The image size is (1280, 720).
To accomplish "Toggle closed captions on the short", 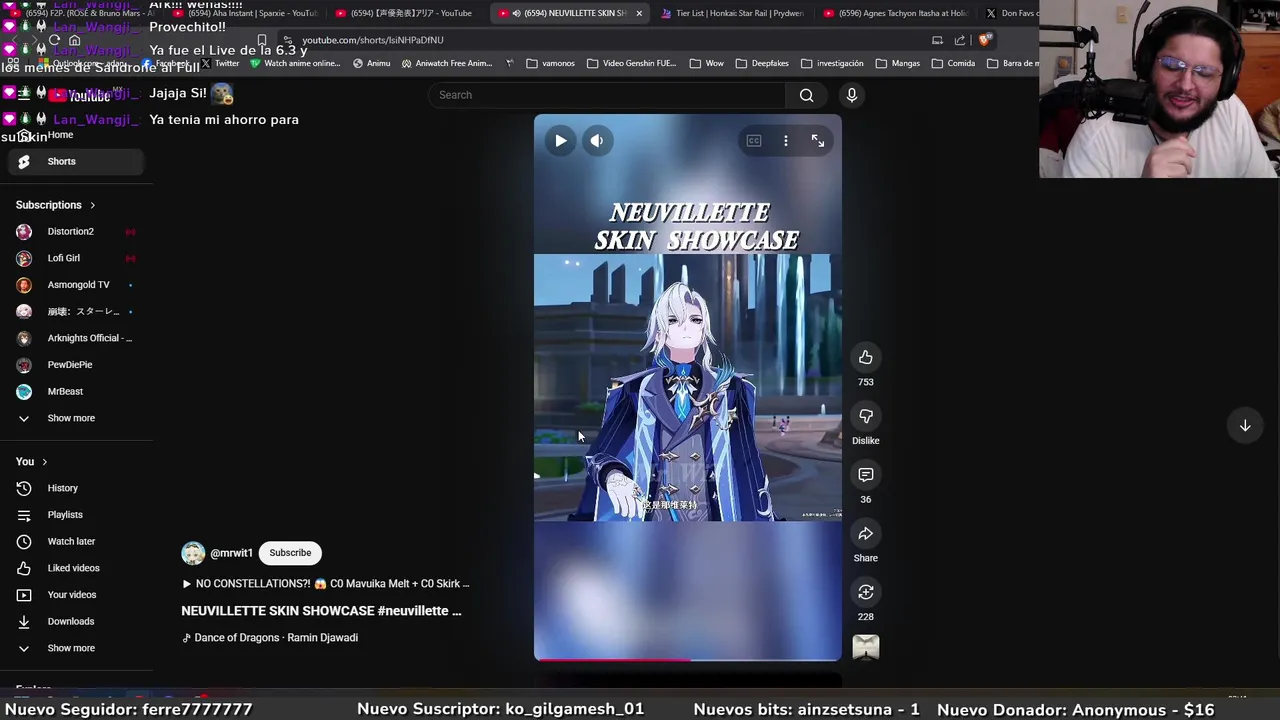I will pos(754,141).
